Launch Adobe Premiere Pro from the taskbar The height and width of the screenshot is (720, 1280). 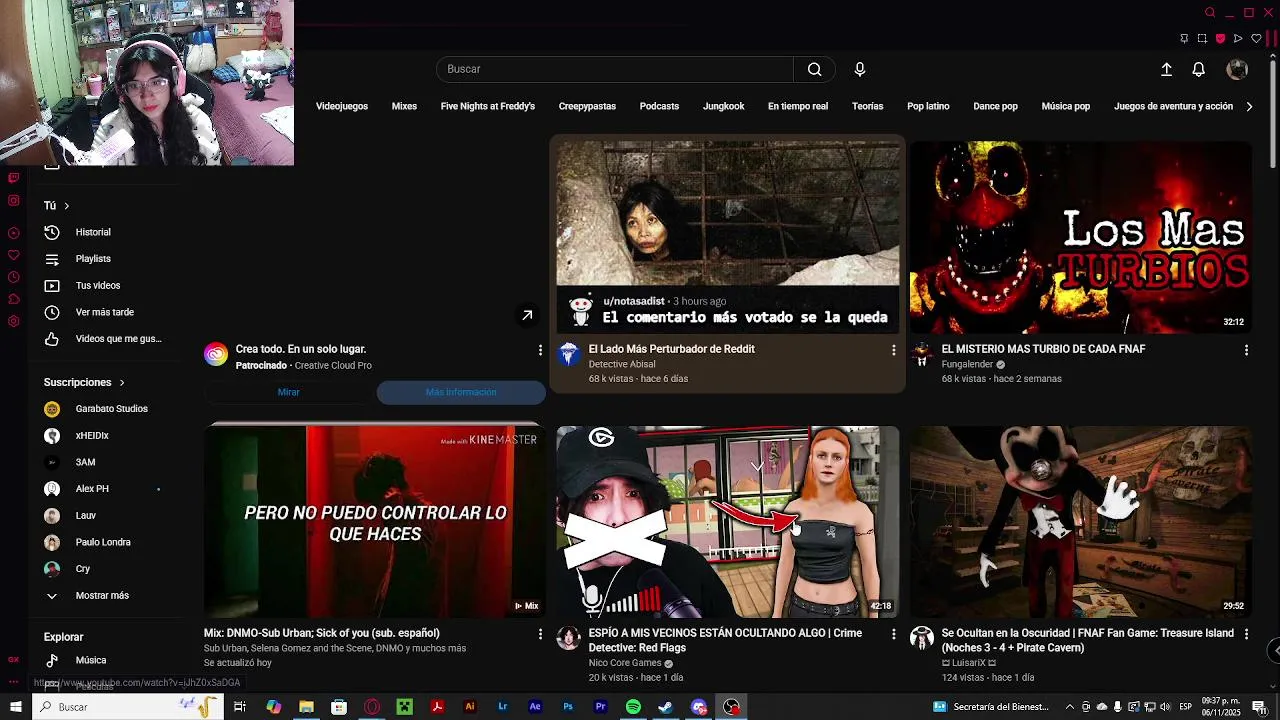click(x=601, y=707)
